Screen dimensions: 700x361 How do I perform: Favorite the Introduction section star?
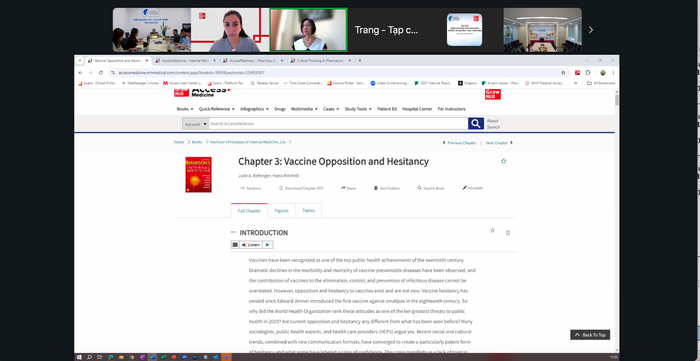(x=492, y=231)
